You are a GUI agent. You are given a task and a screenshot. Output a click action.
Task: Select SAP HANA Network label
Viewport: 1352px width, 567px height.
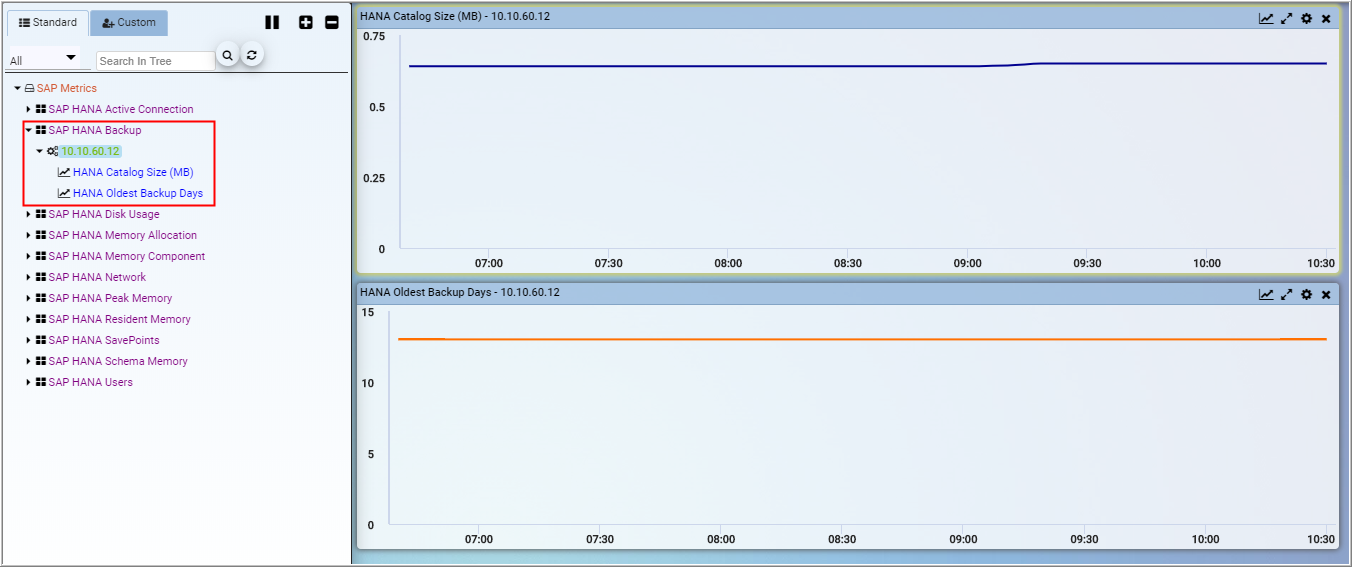coord(97,277)
